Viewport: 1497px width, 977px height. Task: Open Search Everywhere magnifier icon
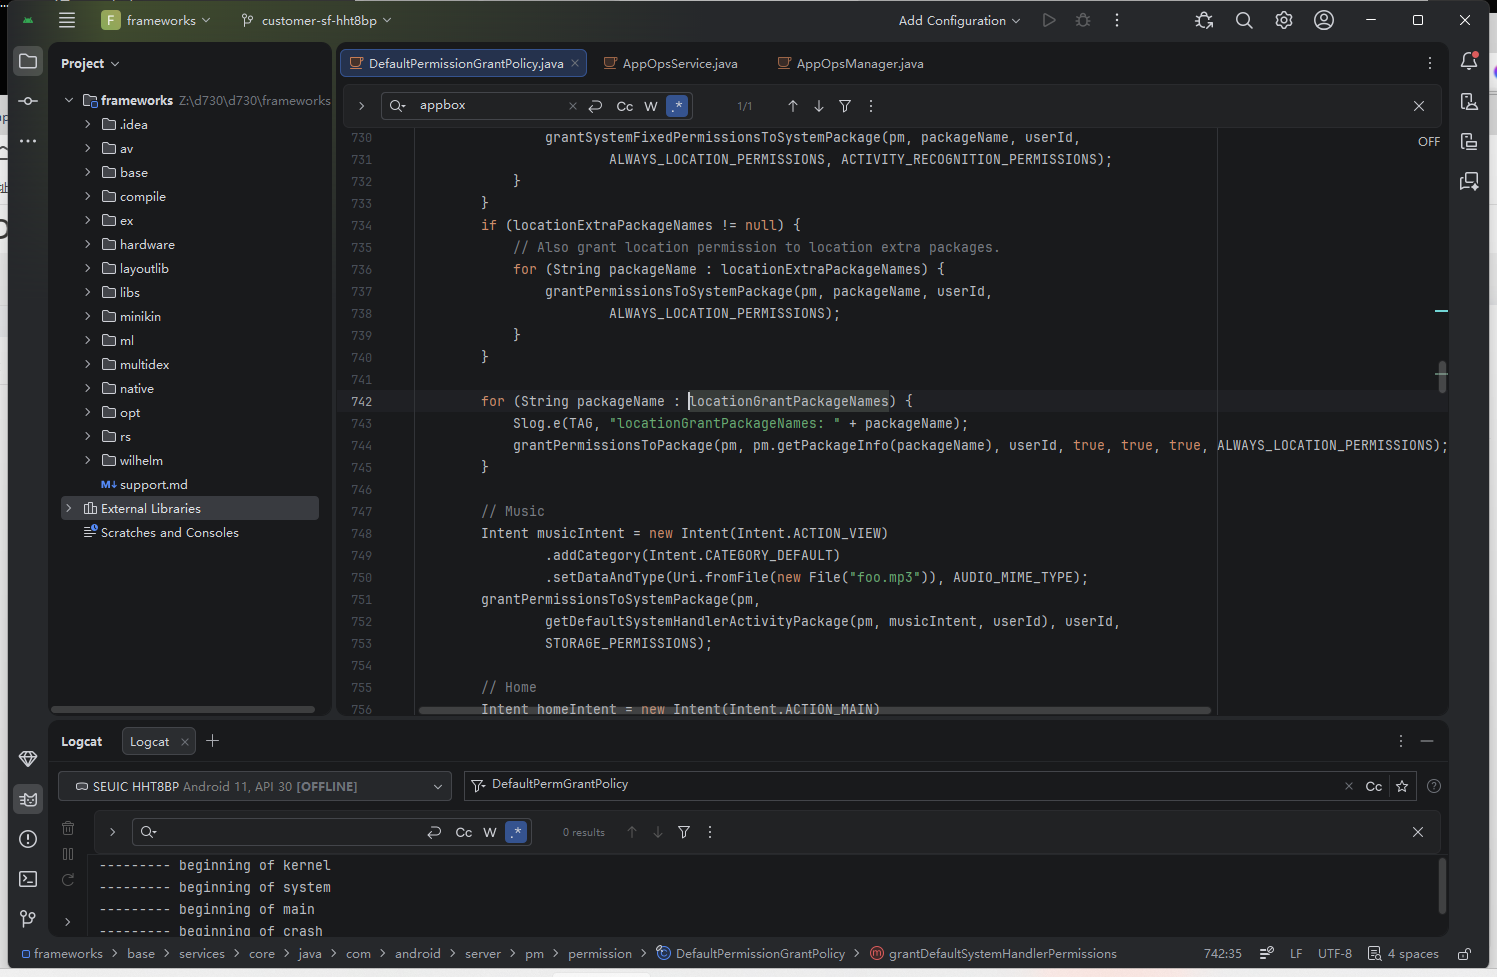1244,20
